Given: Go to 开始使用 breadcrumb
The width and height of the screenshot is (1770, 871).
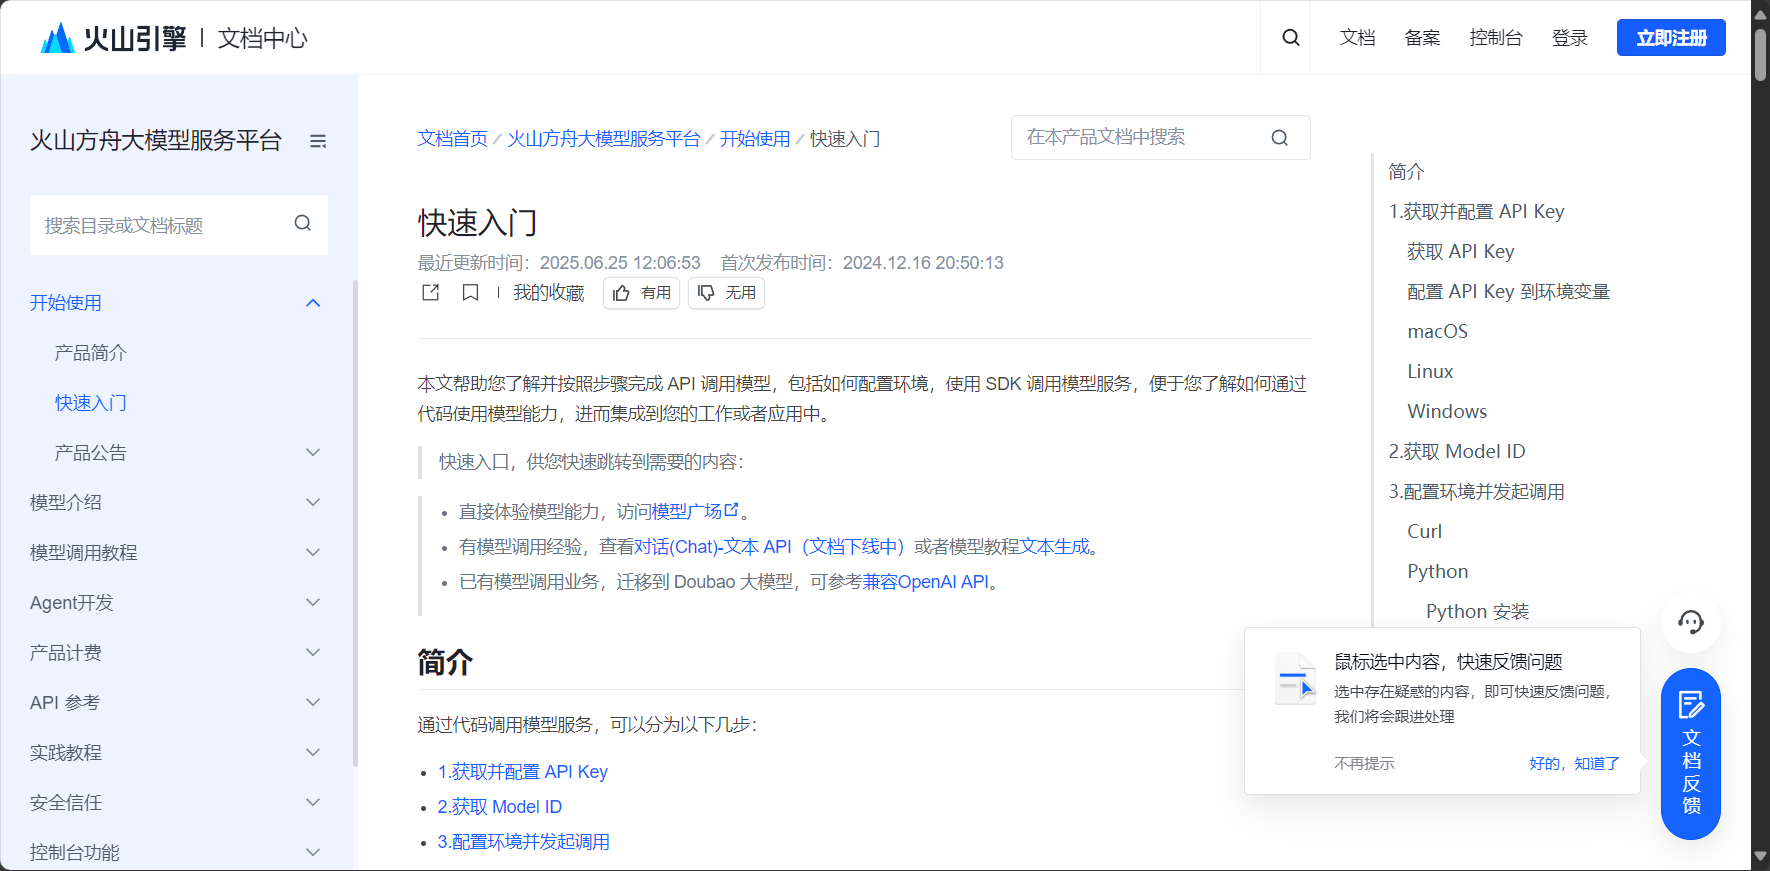Looking at the screenshot, I should click(755, 139).
